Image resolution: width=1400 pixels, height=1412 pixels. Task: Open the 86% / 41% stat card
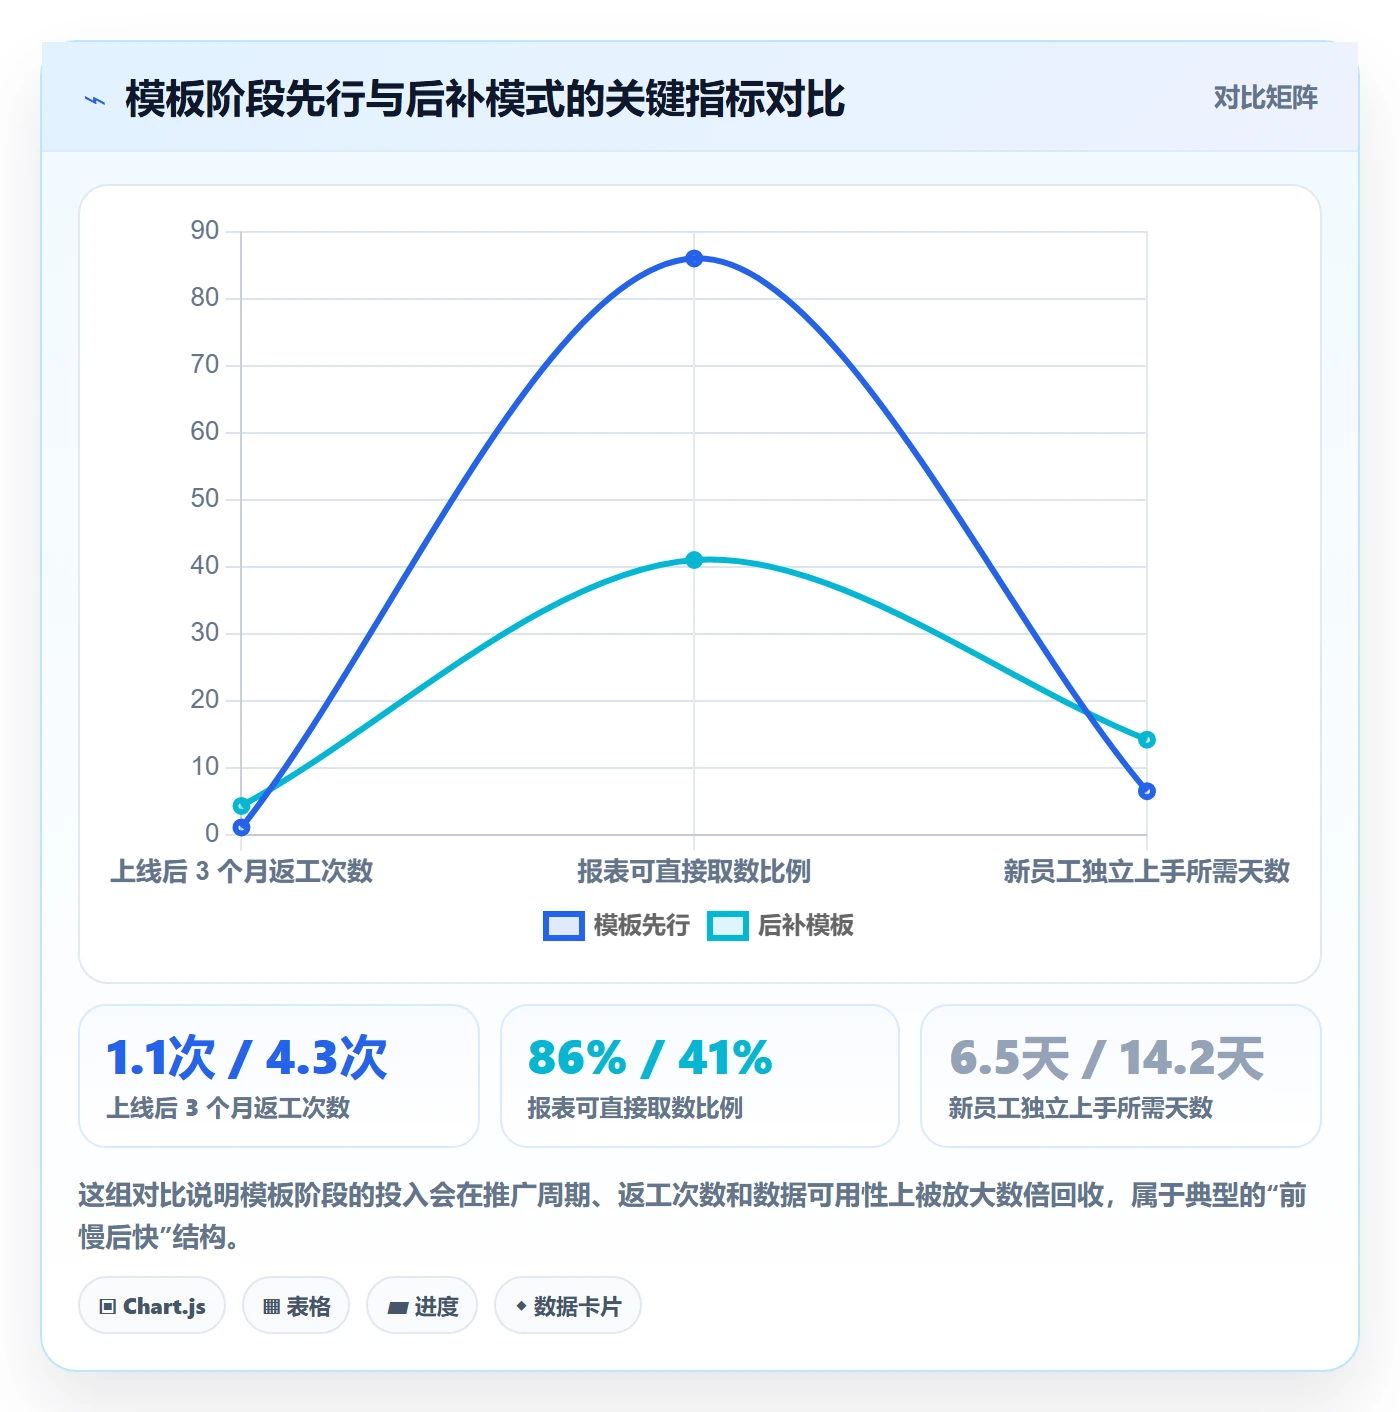[x=700, y=1076]
